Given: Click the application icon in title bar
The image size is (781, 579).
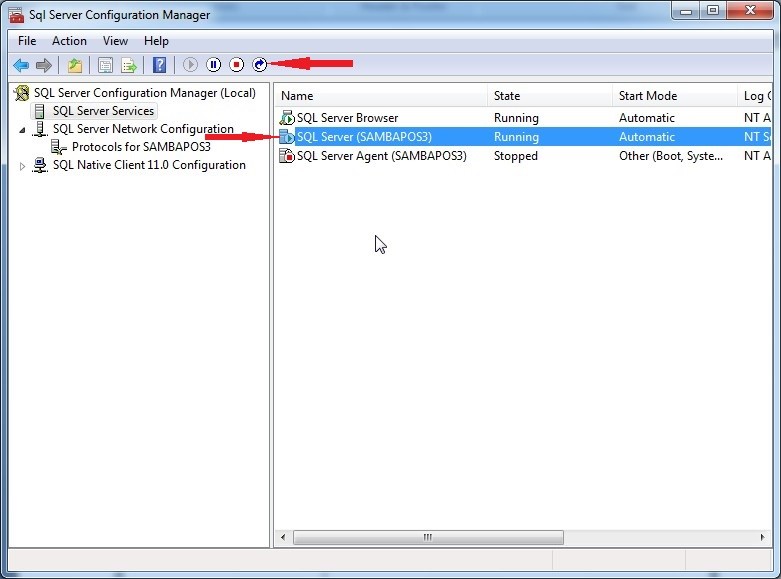Looking at the screenshot, I should [x=16, y=15].
